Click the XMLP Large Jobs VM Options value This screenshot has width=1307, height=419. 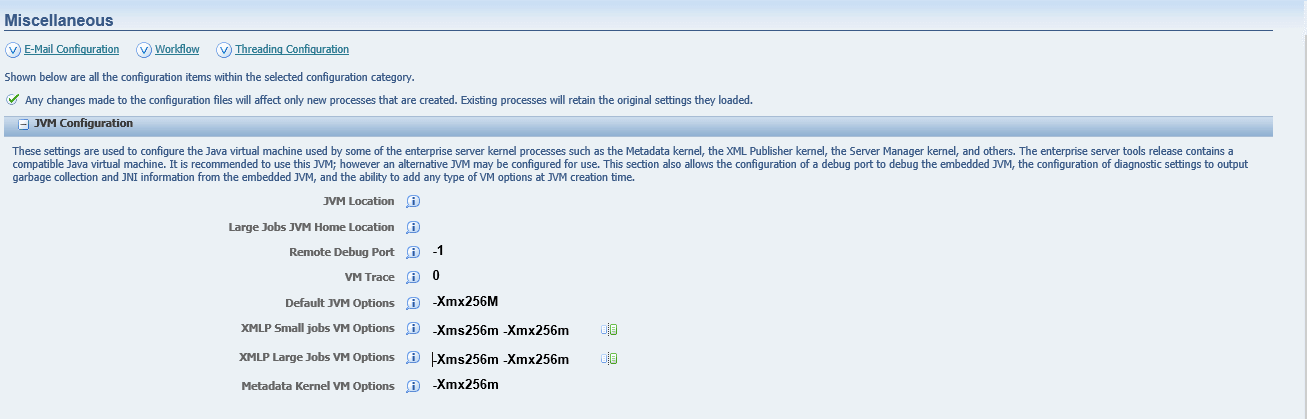click(x=501, y=360)
